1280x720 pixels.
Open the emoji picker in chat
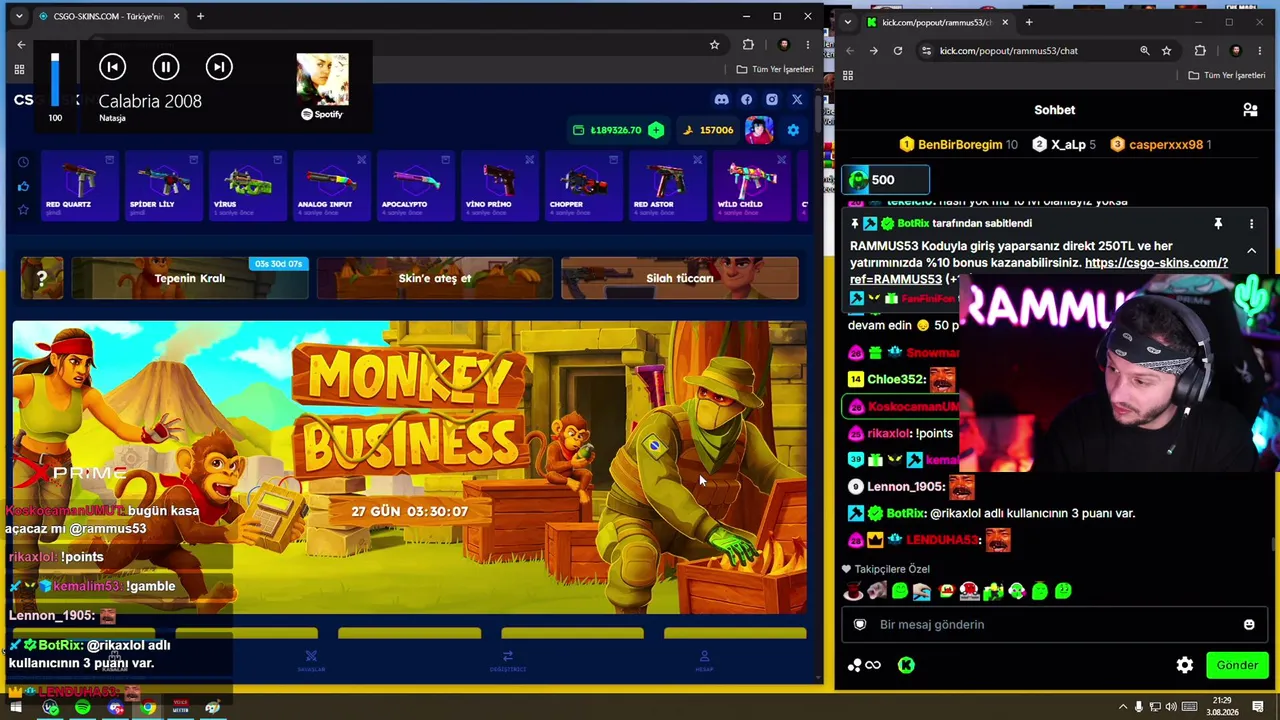[1249, 625]
